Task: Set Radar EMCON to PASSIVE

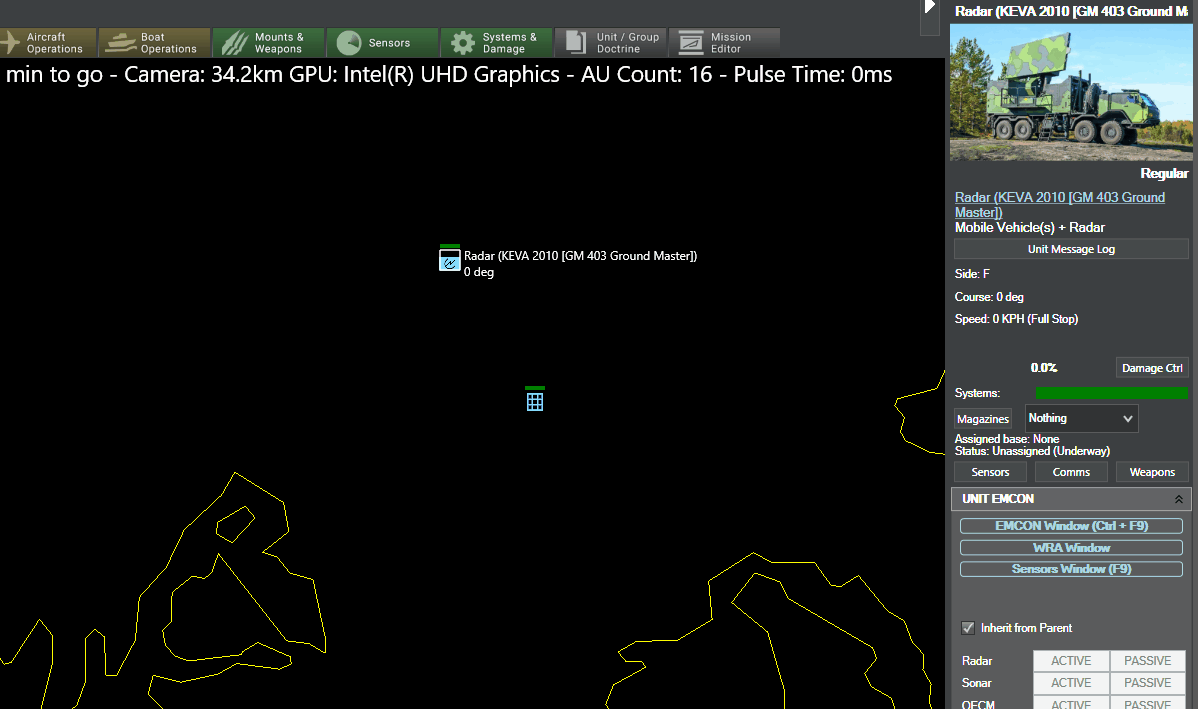Action: pos(1148,661)
